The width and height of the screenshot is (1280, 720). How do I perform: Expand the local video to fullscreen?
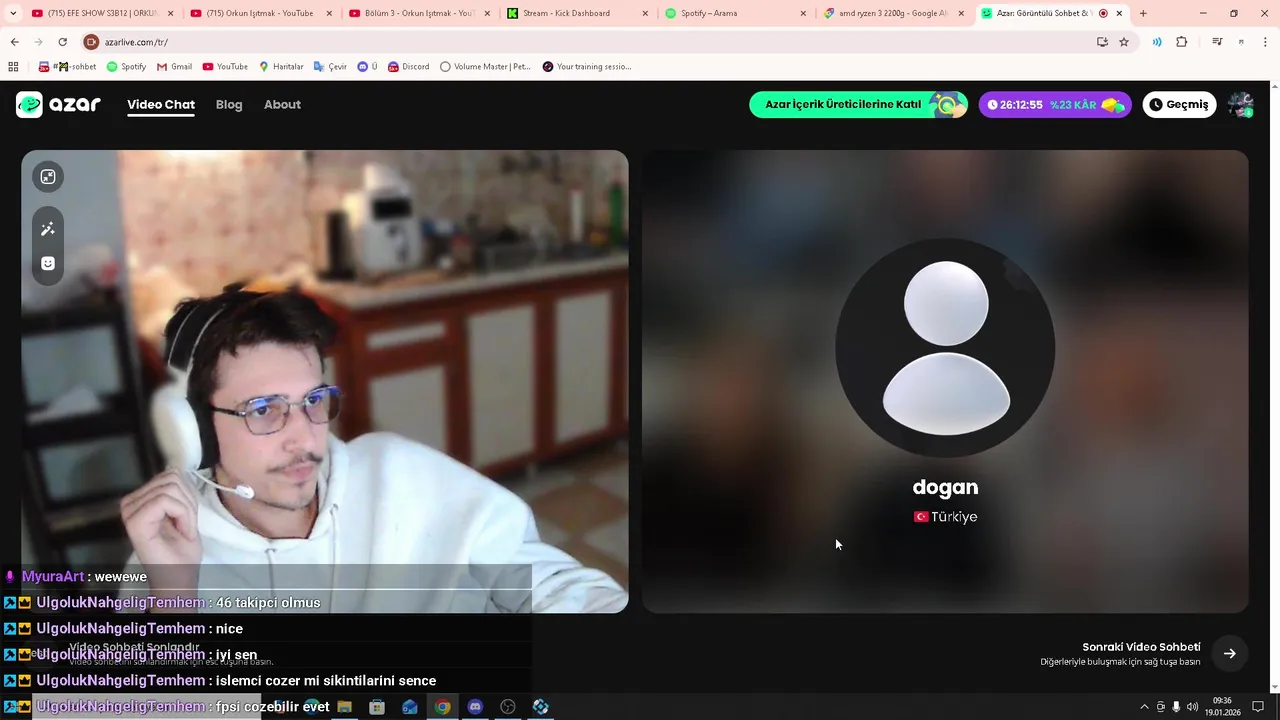click(x=48, y=177)
